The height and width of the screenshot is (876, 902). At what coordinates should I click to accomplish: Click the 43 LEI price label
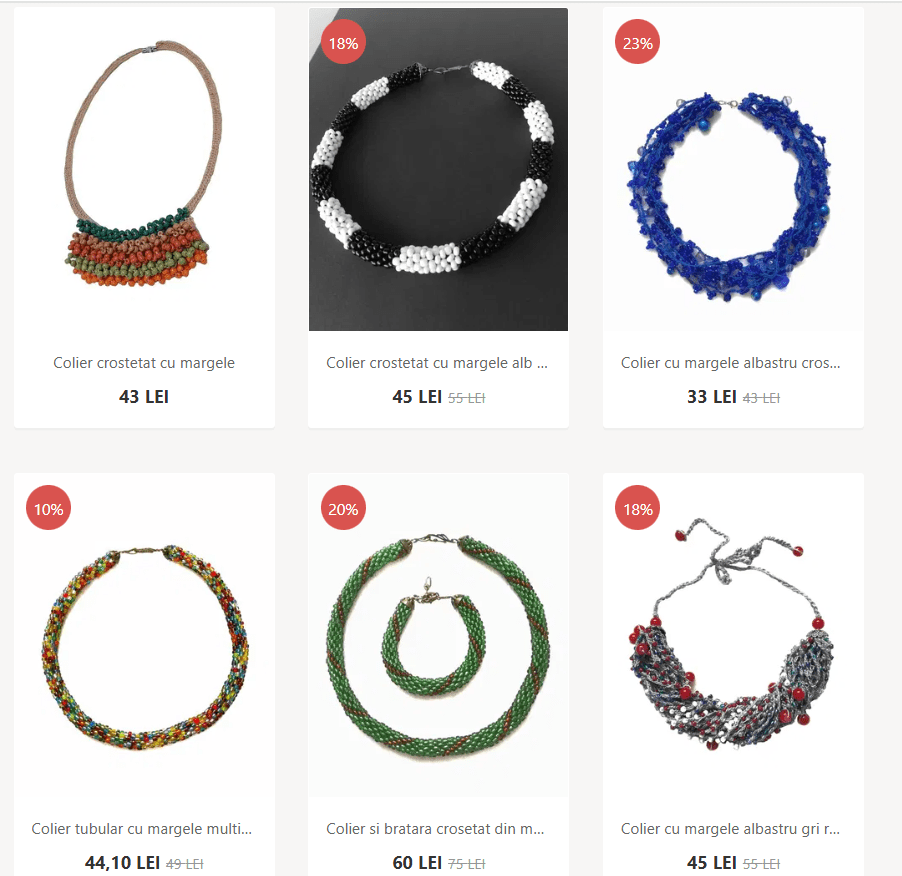pyautogui.click(x=144, y=397)
